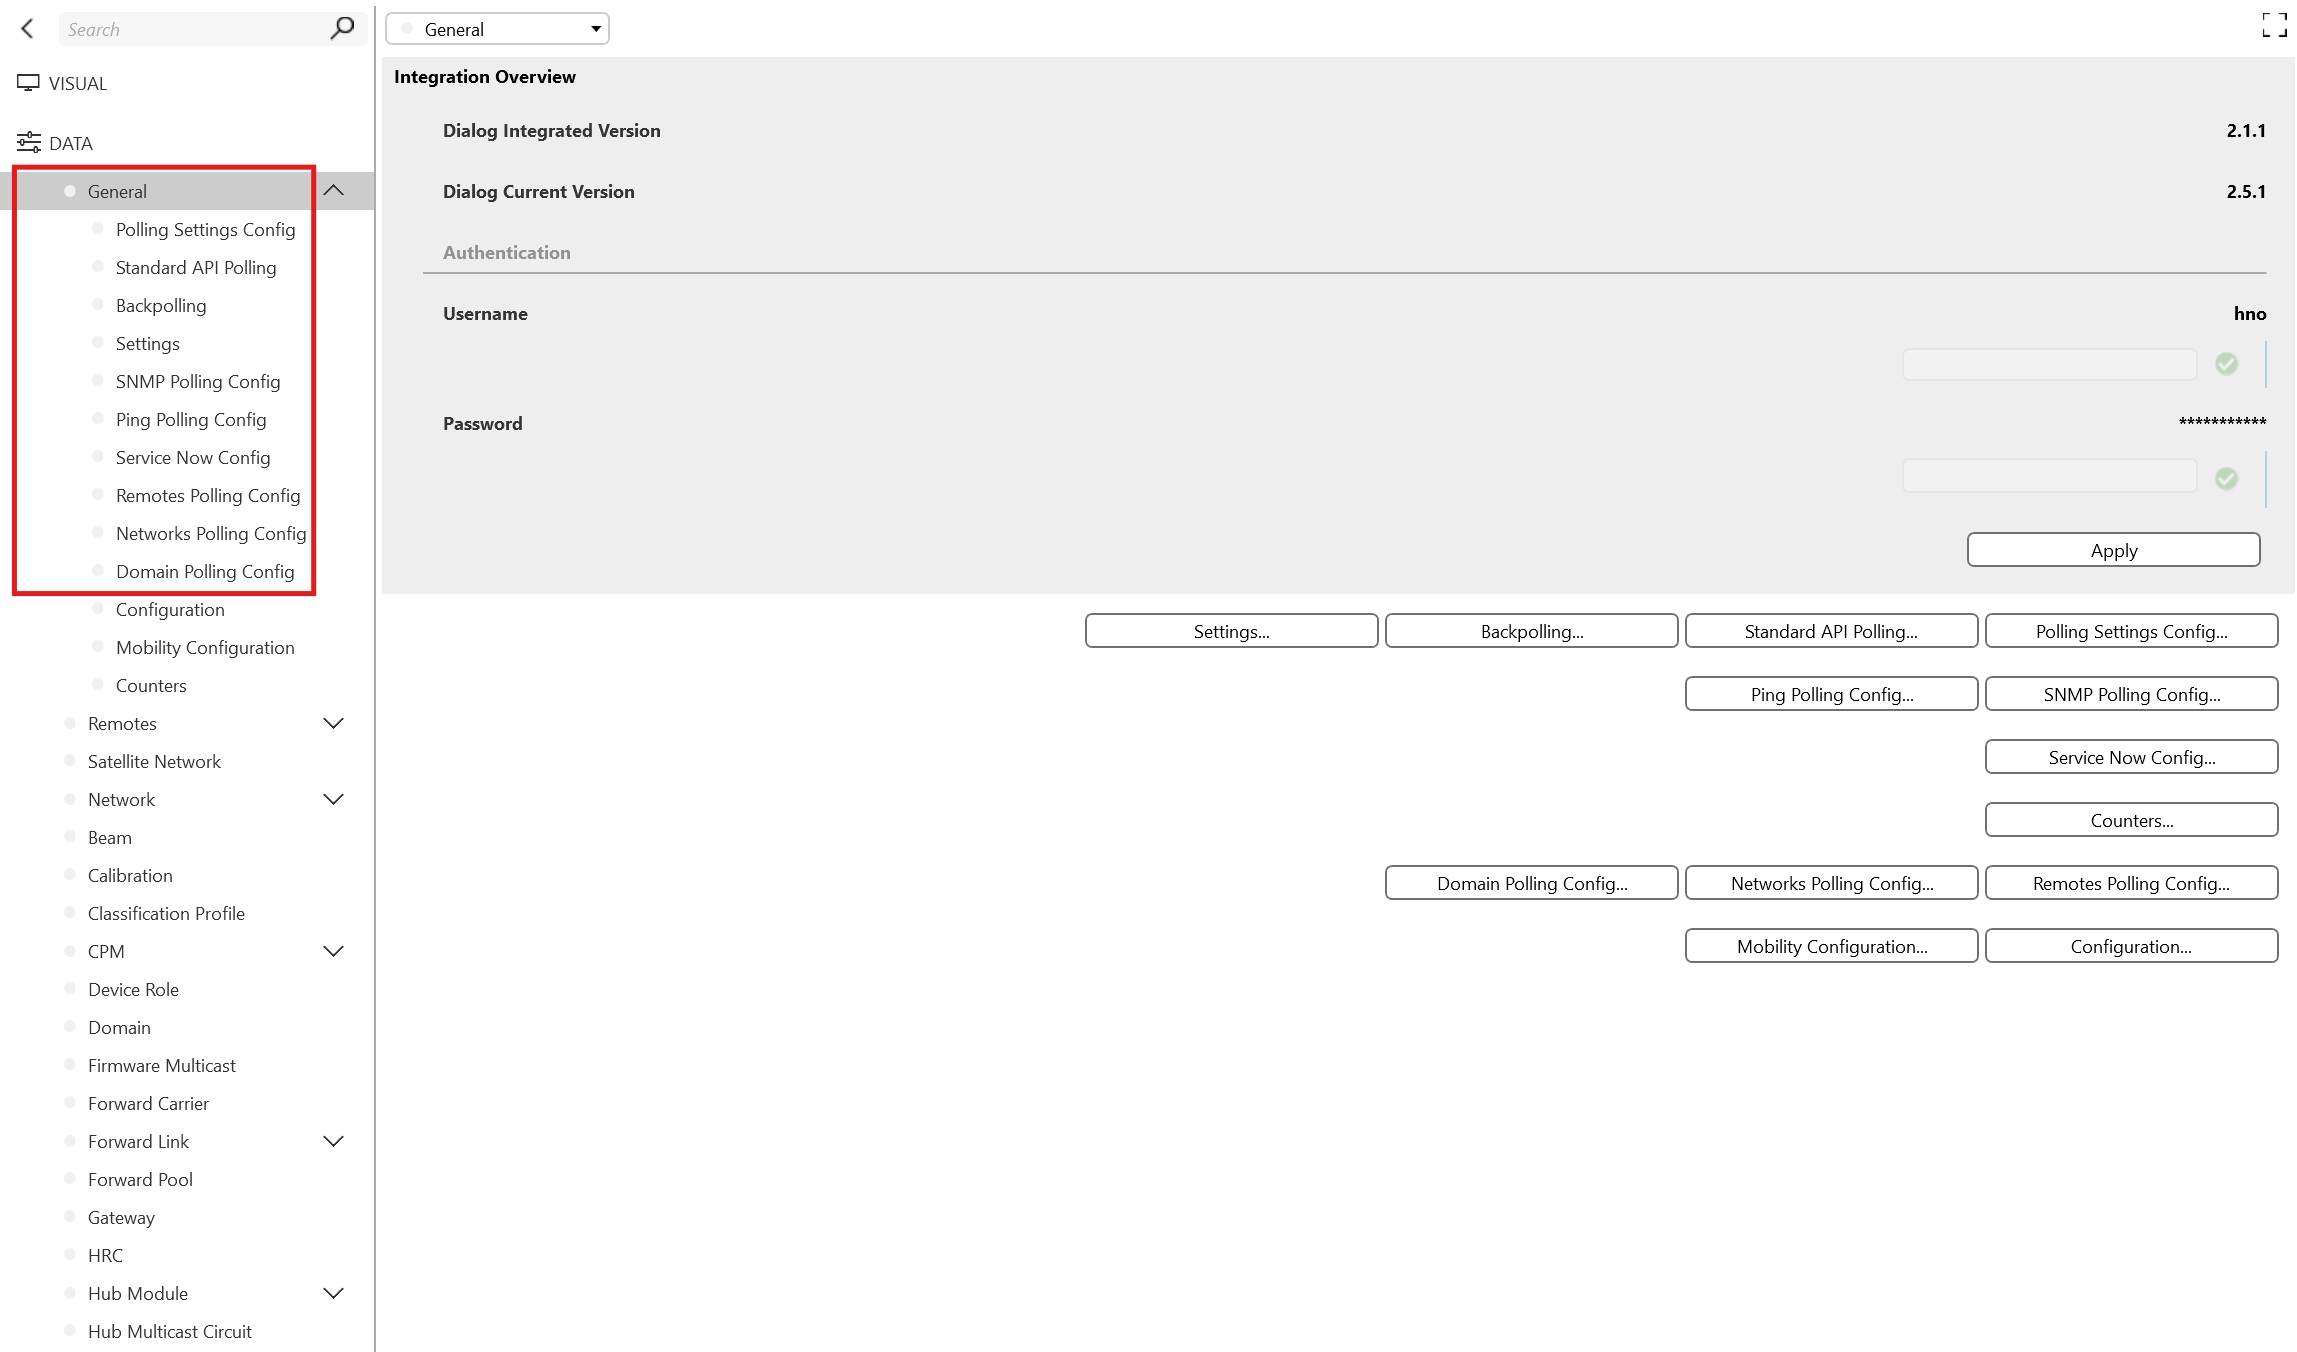The width and height of the screenshot is (2297, 1352).
Task: Click the Ping Polling Config... button
Action: (1831, 694)
